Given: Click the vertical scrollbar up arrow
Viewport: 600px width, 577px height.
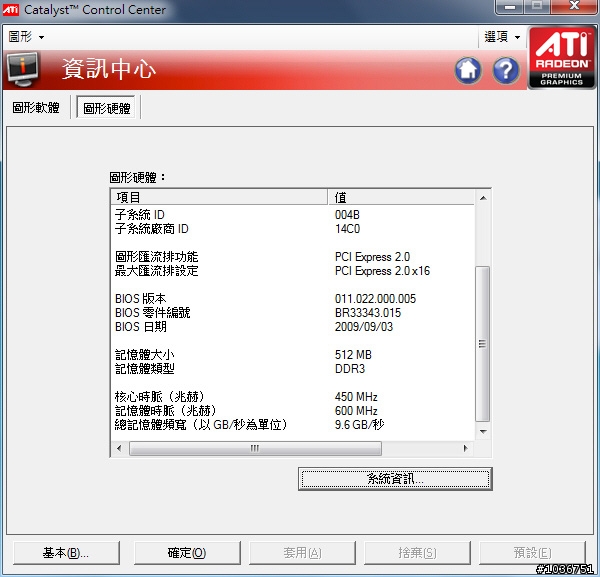Looking at the screenshot, I should tap(483, 198).
